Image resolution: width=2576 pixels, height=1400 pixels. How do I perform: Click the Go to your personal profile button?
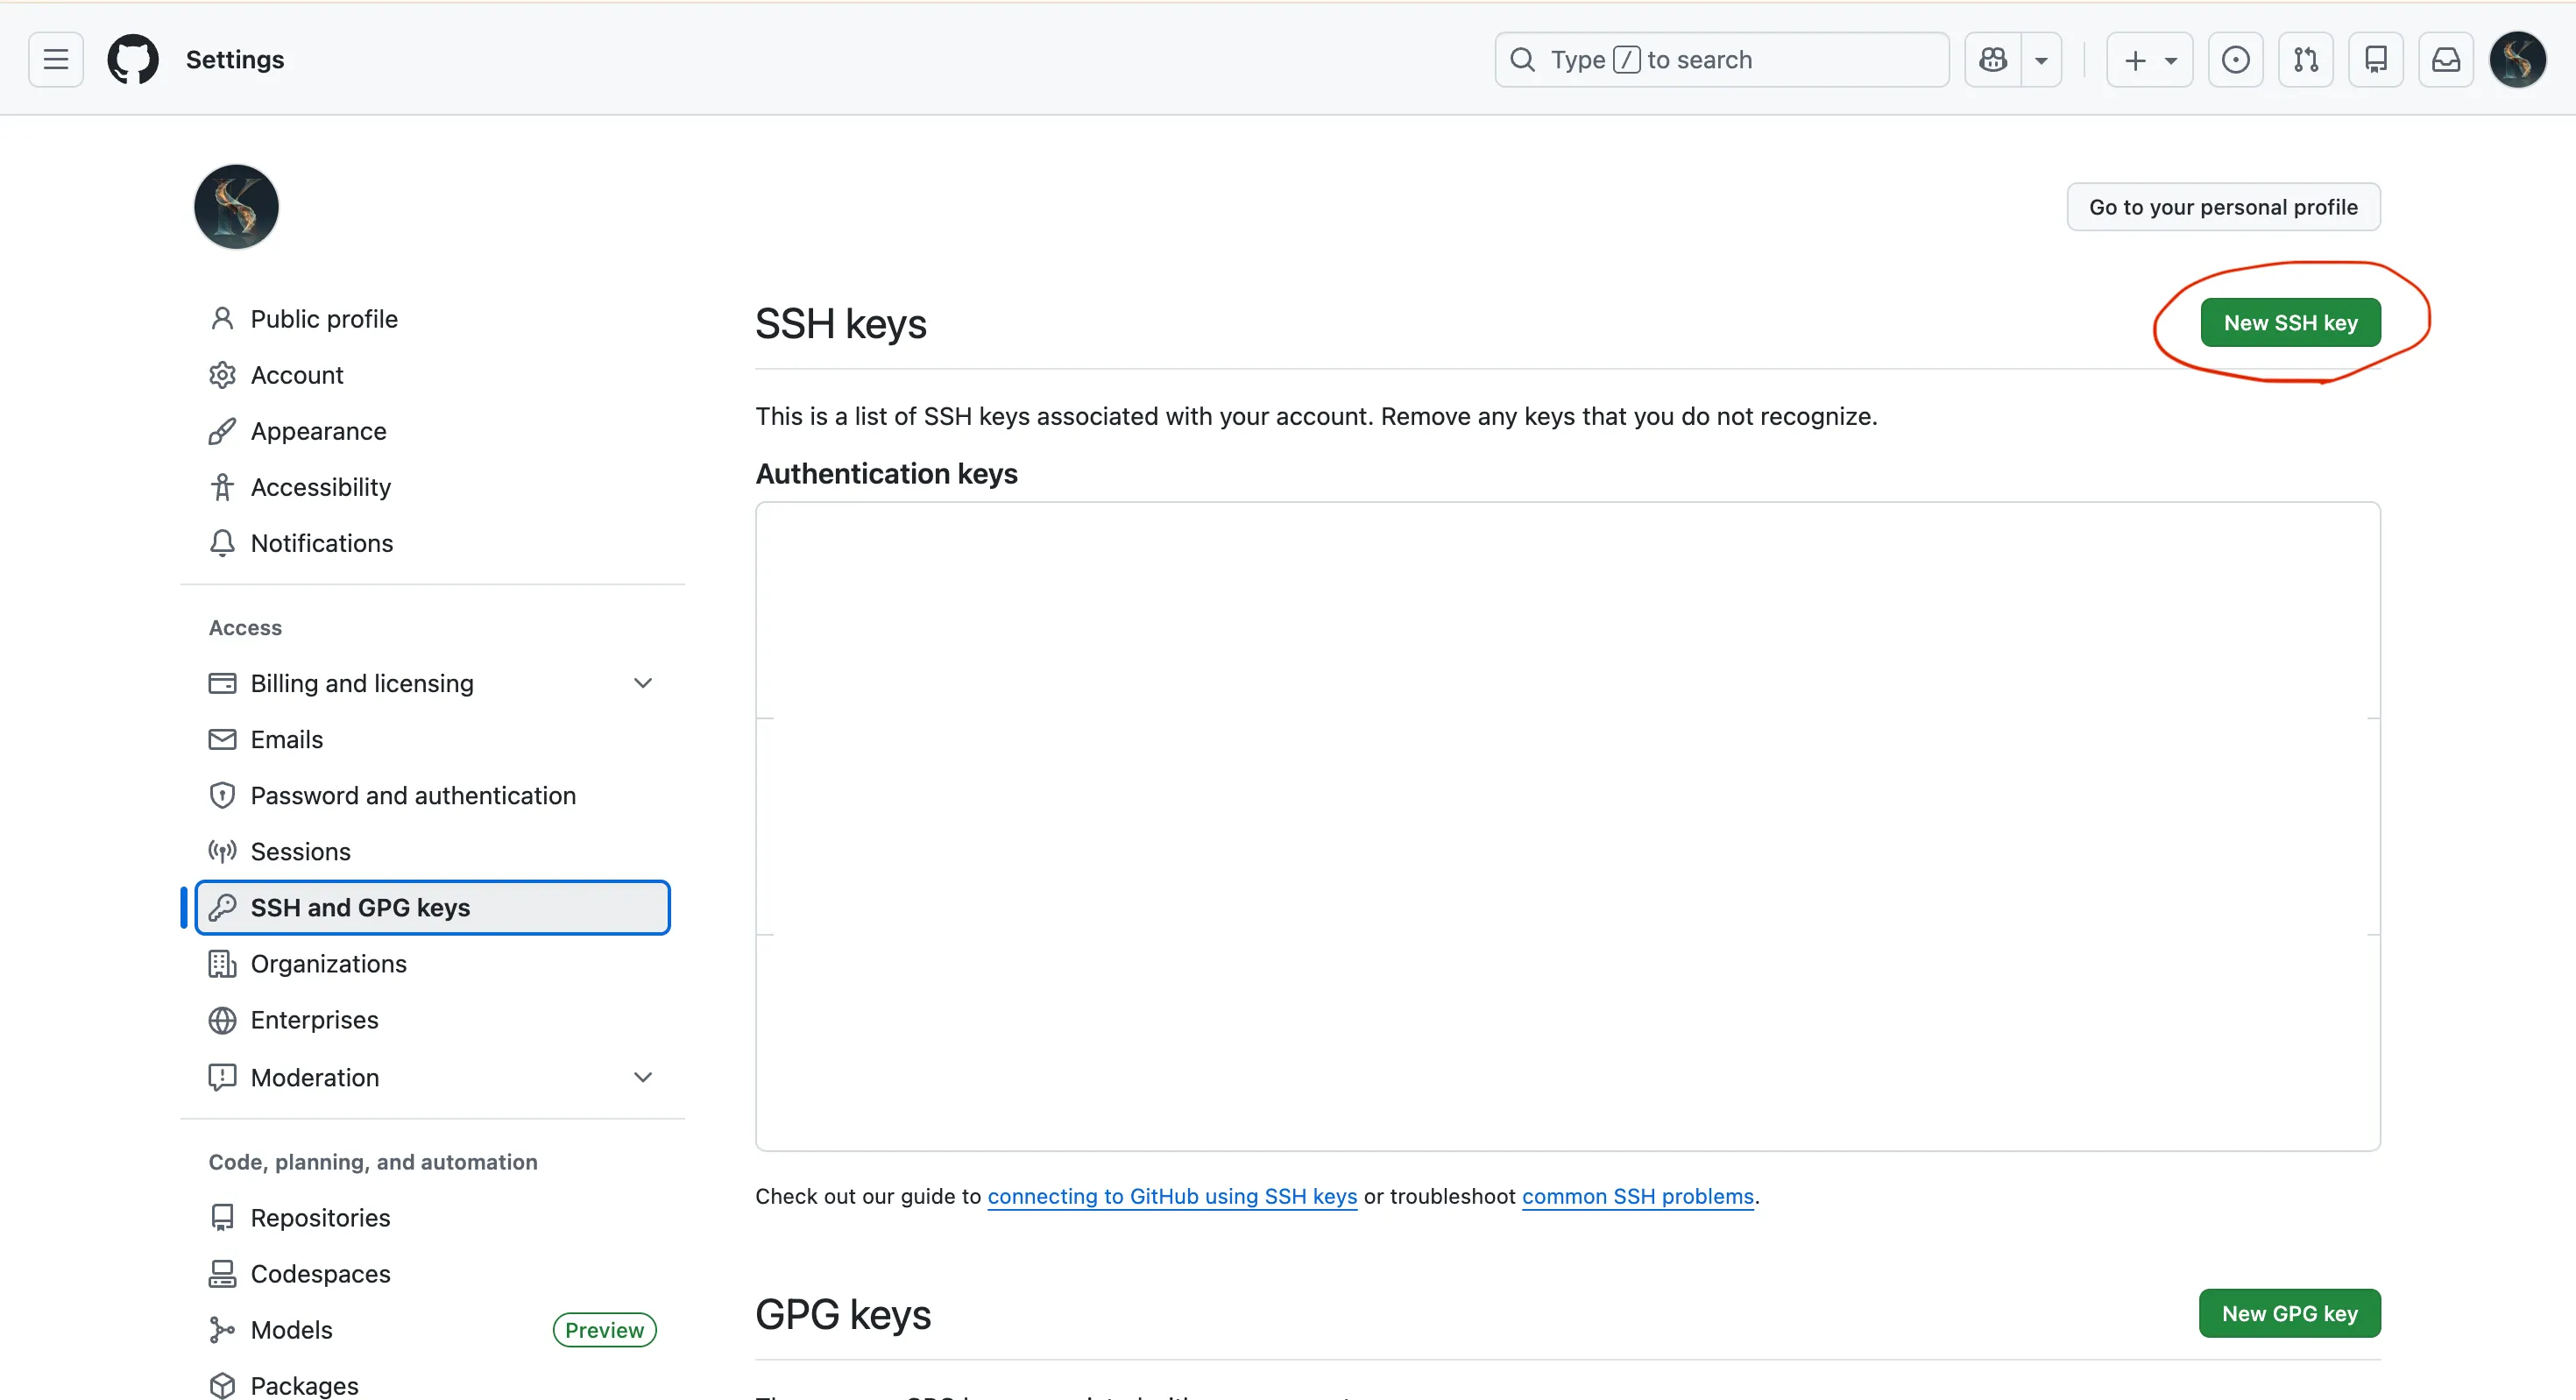2223,207
